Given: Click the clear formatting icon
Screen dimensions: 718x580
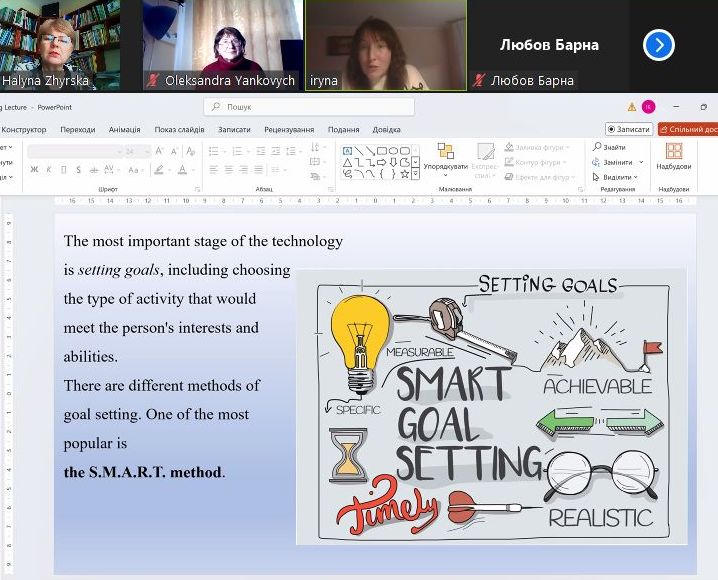Looking at the screenshot, I should 188,151.
